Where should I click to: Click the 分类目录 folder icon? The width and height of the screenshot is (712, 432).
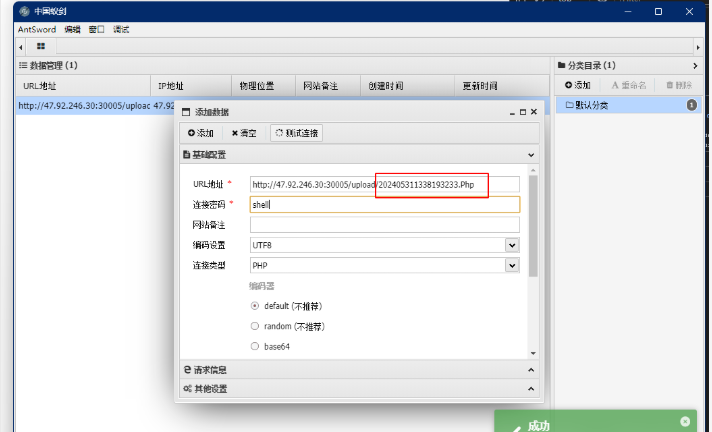pos(561,65)
